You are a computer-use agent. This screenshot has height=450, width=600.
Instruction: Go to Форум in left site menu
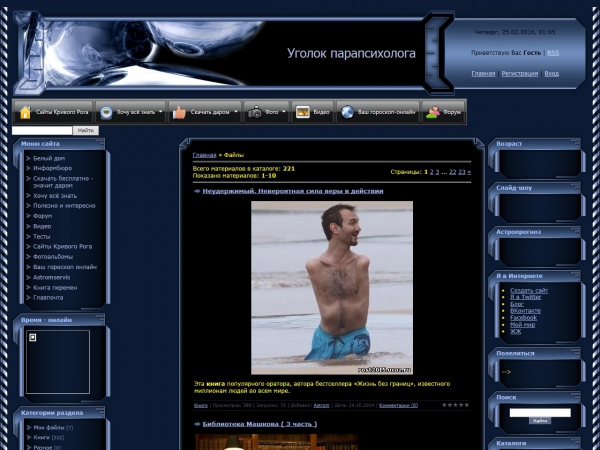[x=42, y=216]
